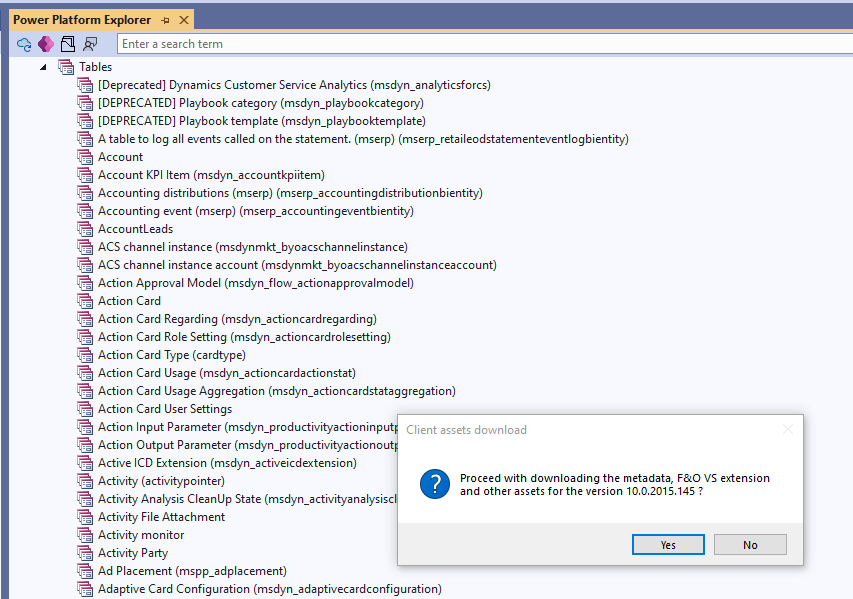
Task: Select Deprecated Dynamics Customer Service Analytics table
Action: pyautogui.click(x=294, y=85)
